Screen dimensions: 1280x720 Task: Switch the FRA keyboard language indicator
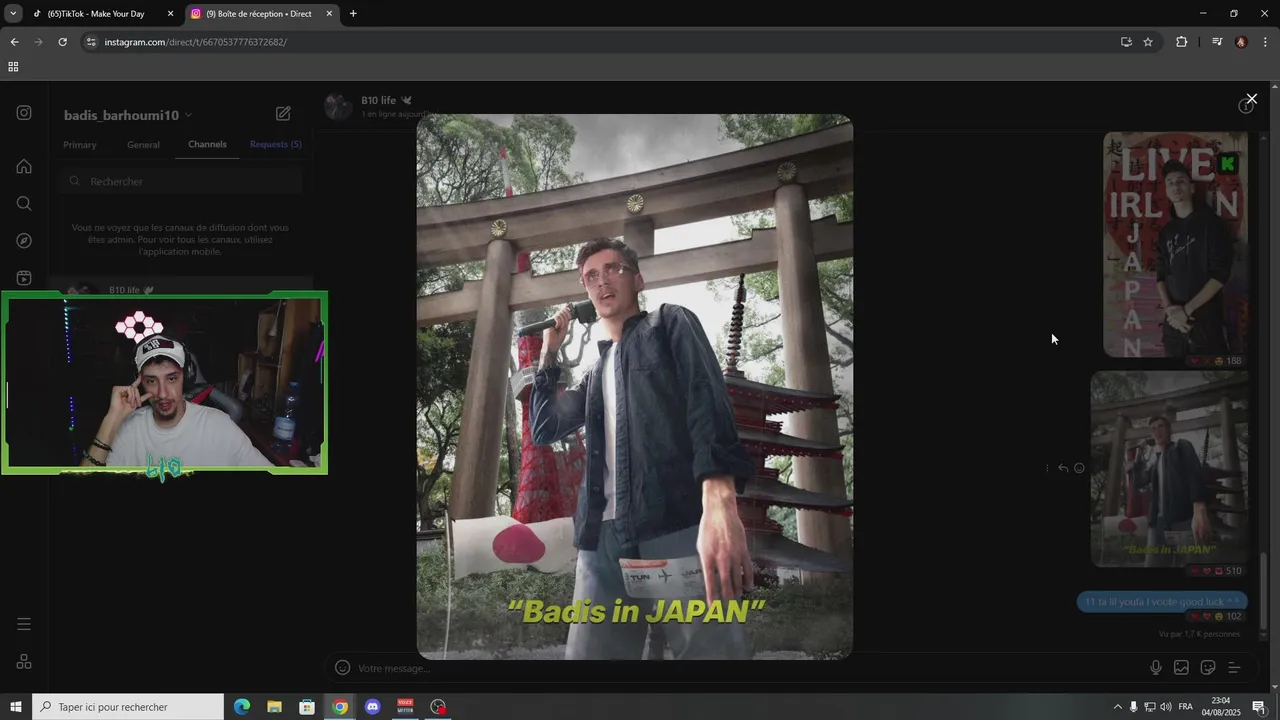1186,707
